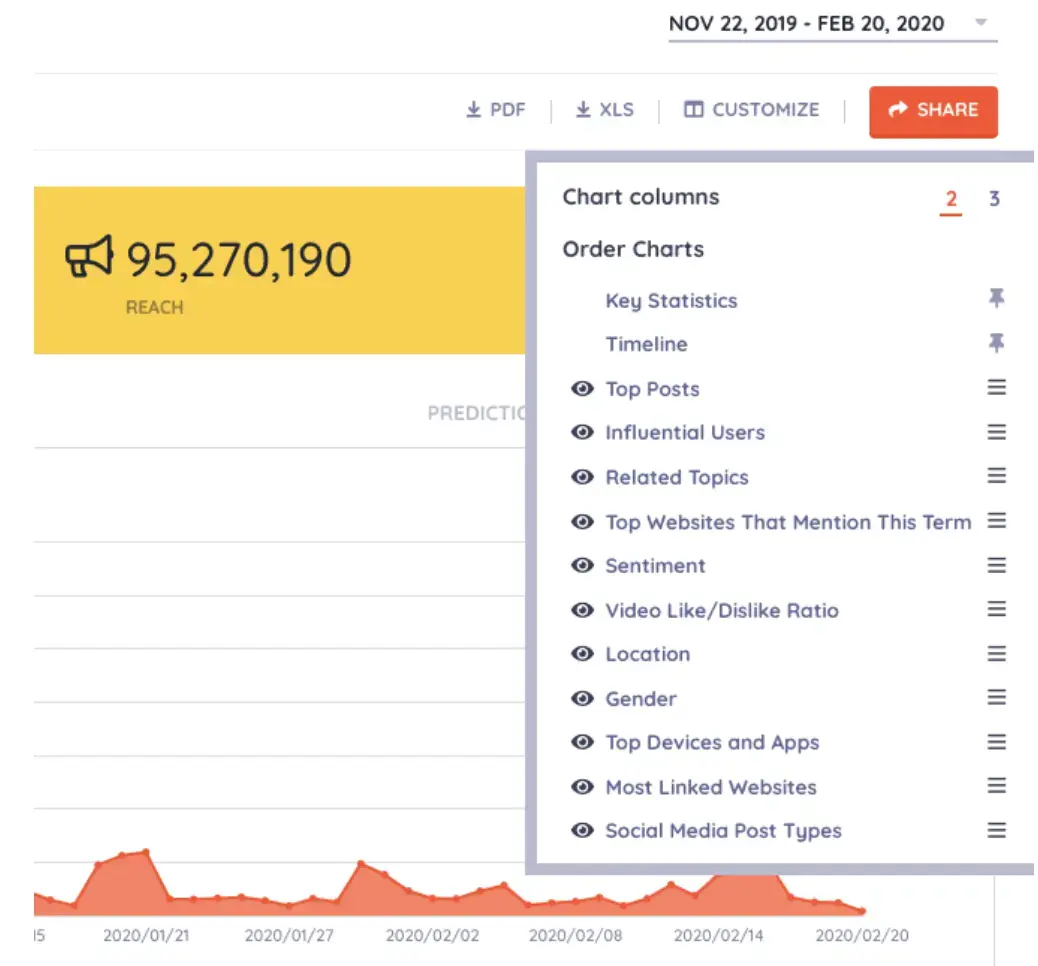Click the drag handle for Location
This screenshot has width=1038, height=966.
pos(996,654)
